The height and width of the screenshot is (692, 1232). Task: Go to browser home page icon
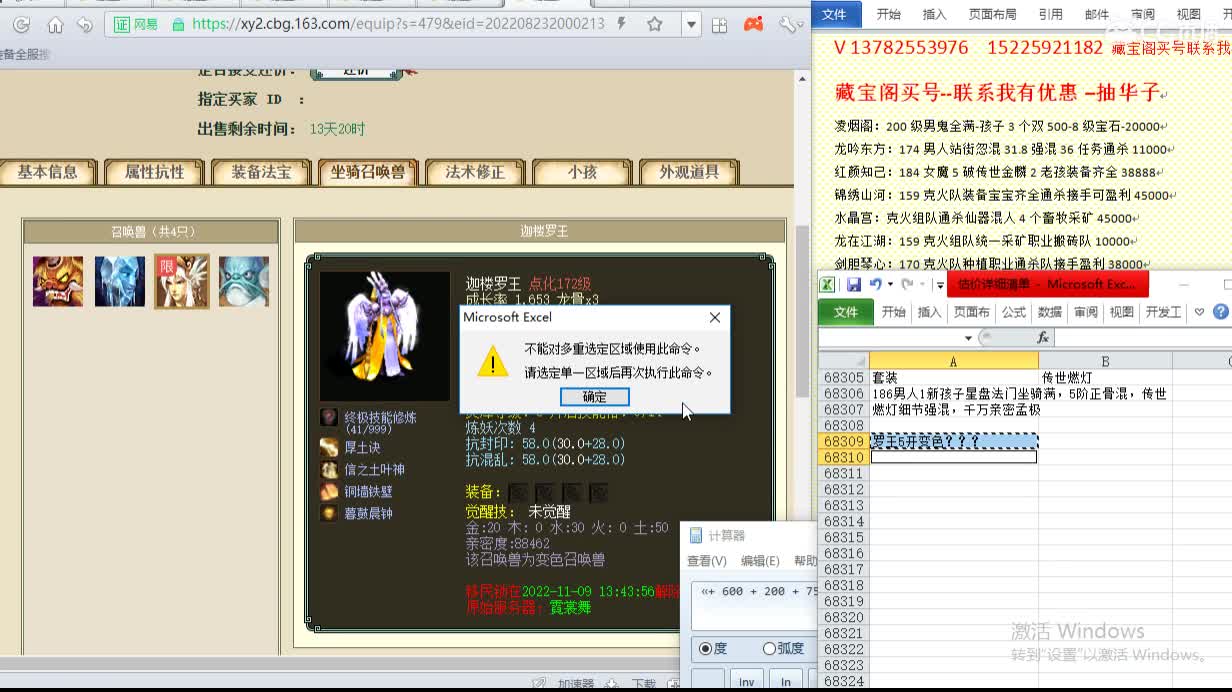point(55,24)
